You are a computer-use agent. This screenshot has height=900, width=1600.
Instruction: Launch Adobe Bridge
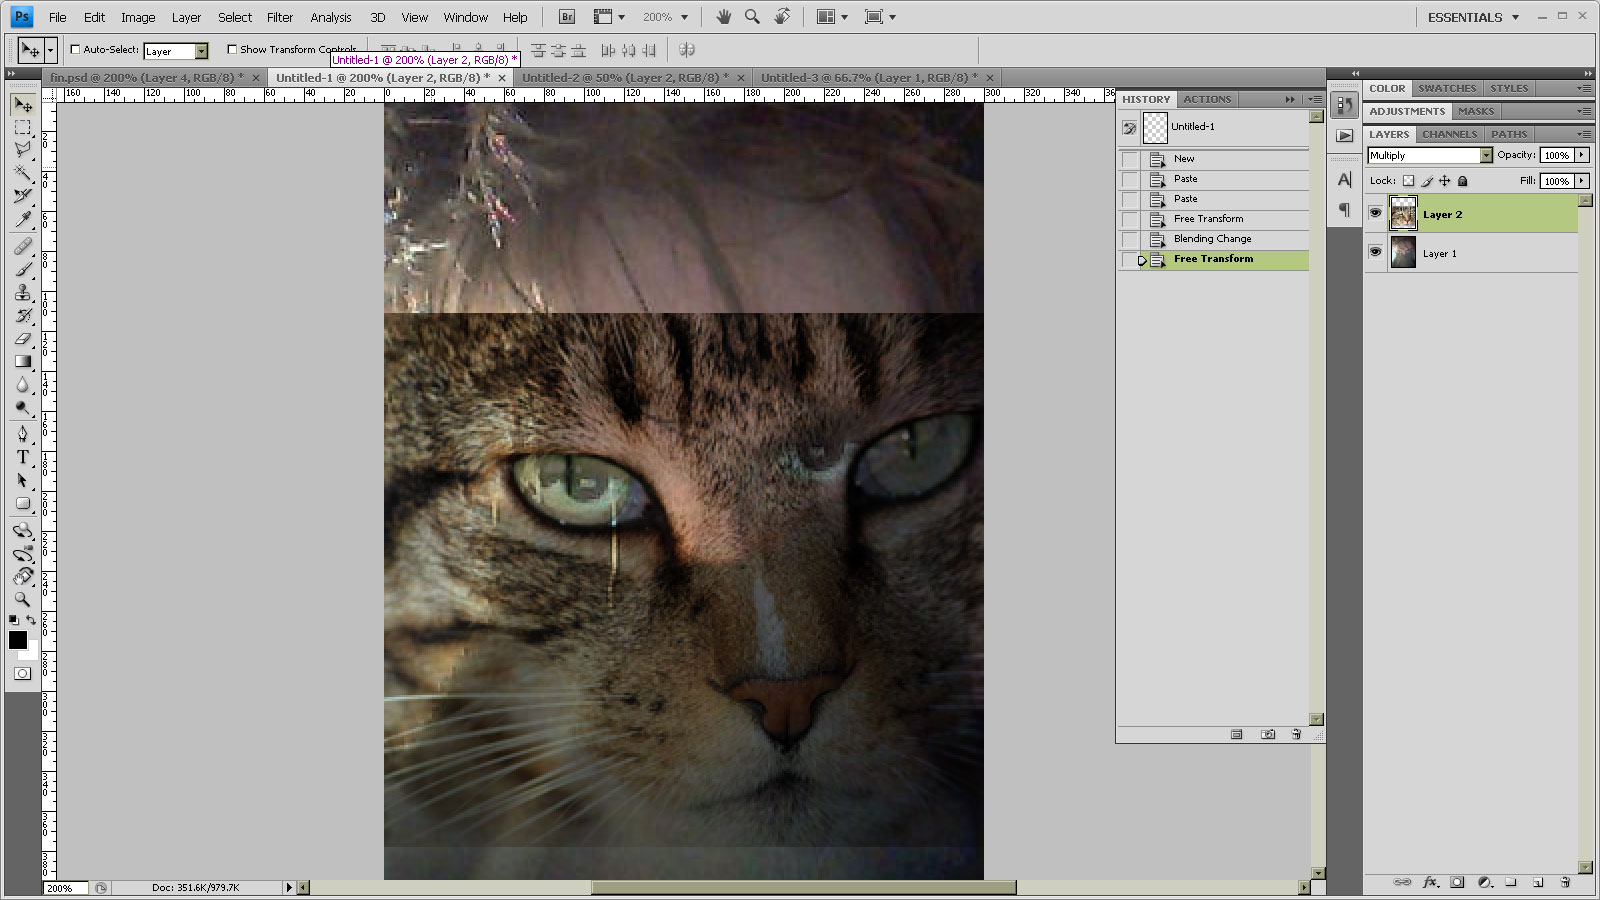tap(567, 17)
